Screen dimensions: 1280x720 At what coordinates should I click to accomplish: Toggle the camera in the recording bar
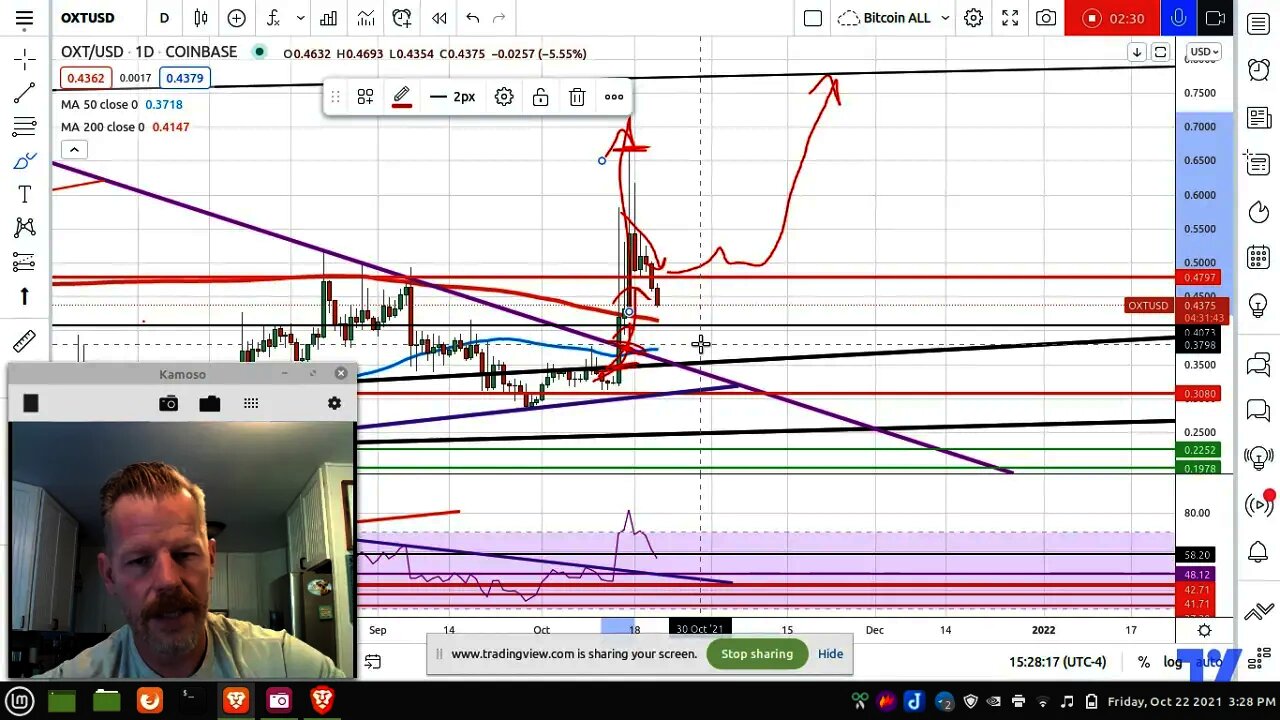click(1215, 18)
